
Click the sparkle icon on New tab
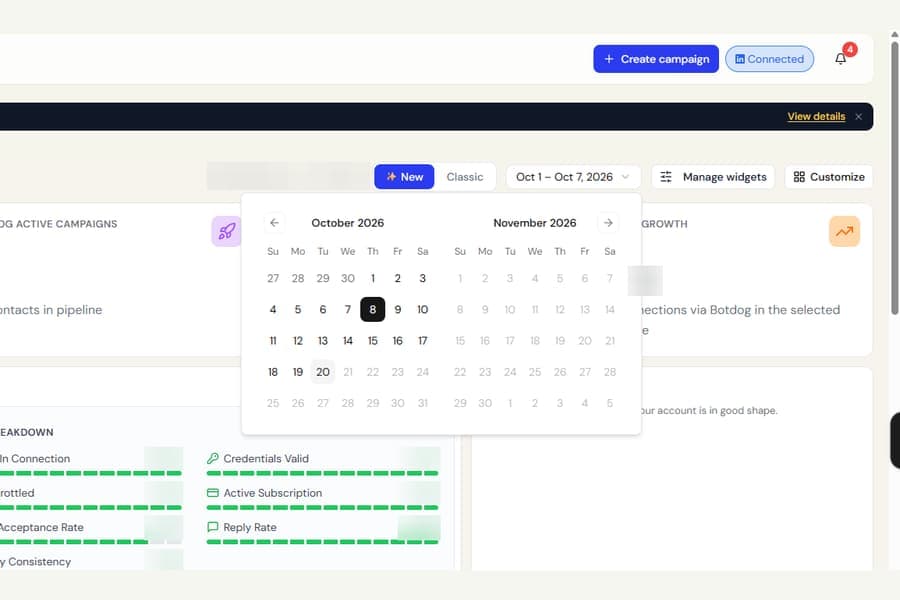click(391, 176)
